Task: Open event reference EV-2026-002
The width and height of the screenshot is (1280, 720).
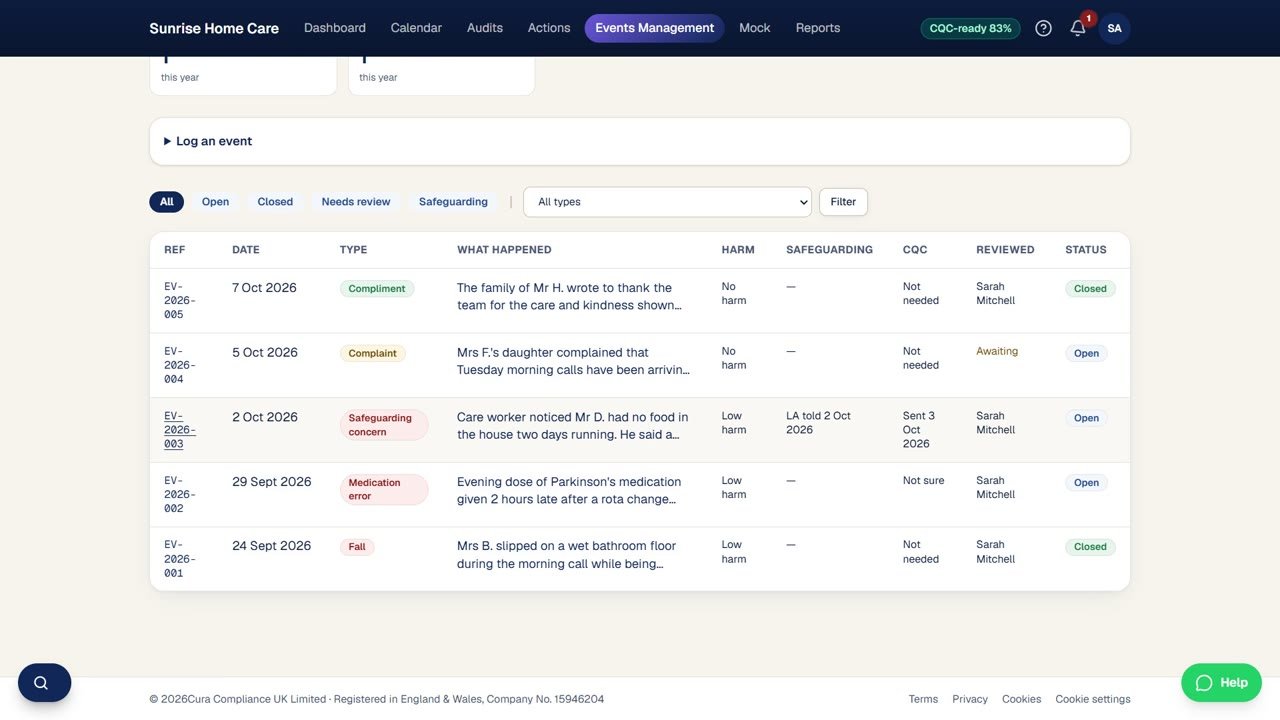Action: [x=180, y=495]
